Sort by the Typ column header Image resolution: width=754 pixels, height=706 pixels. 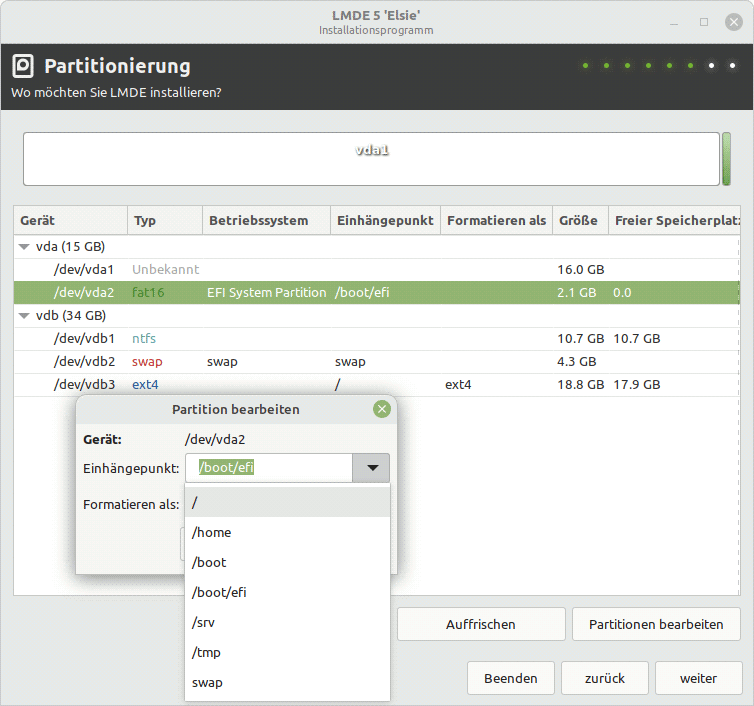pos(165,220)
